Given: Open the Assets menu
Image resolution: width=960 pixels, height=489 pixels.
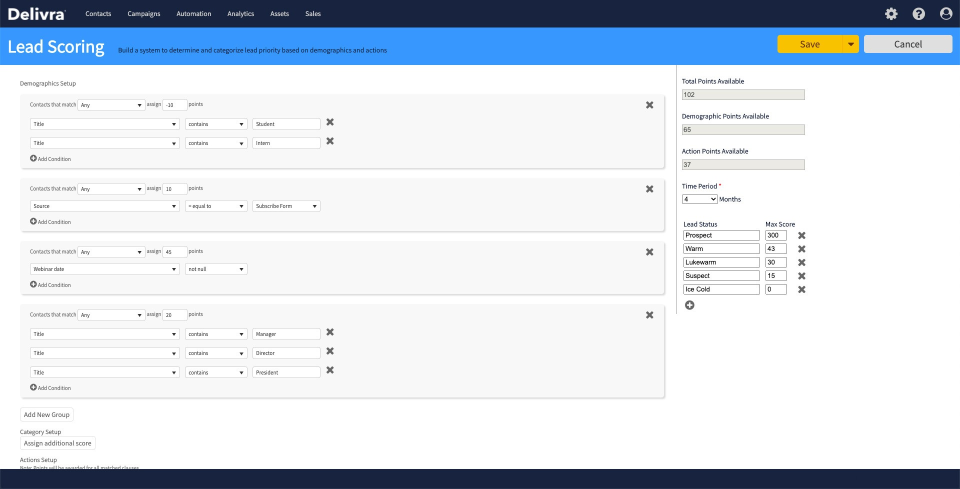Looking at the screenshot, I should click(279, 13).
